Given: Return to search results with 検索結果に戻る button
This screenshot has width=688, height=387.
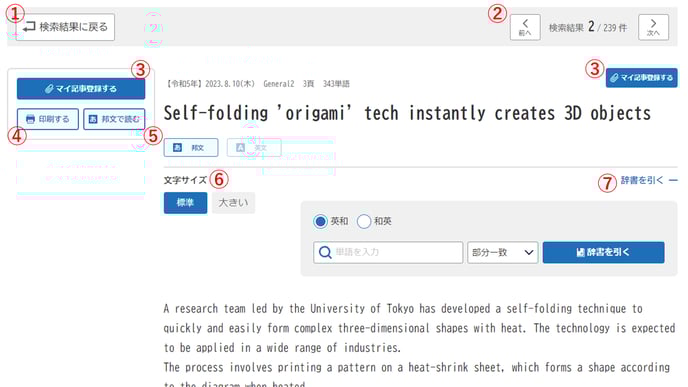Looking at the screenshot, I should [x=65, y=27].
